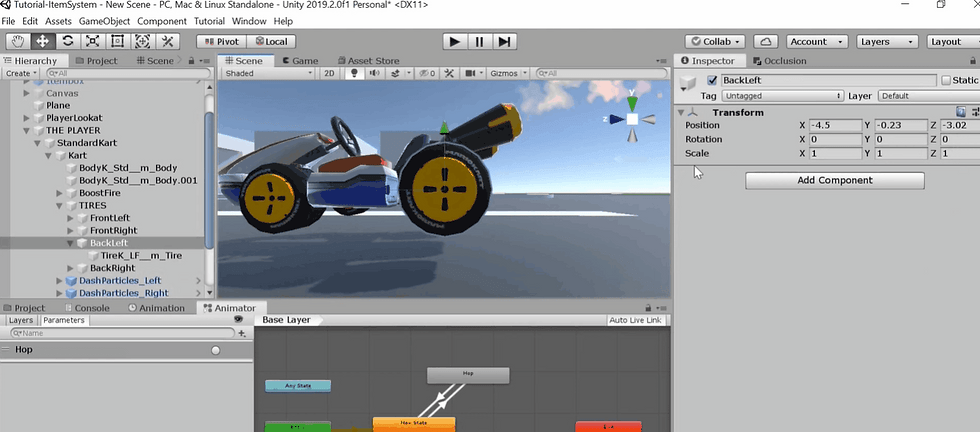Select the Any State node
Image resolution: width=980 pixels, height=432 pixels.
298,386
